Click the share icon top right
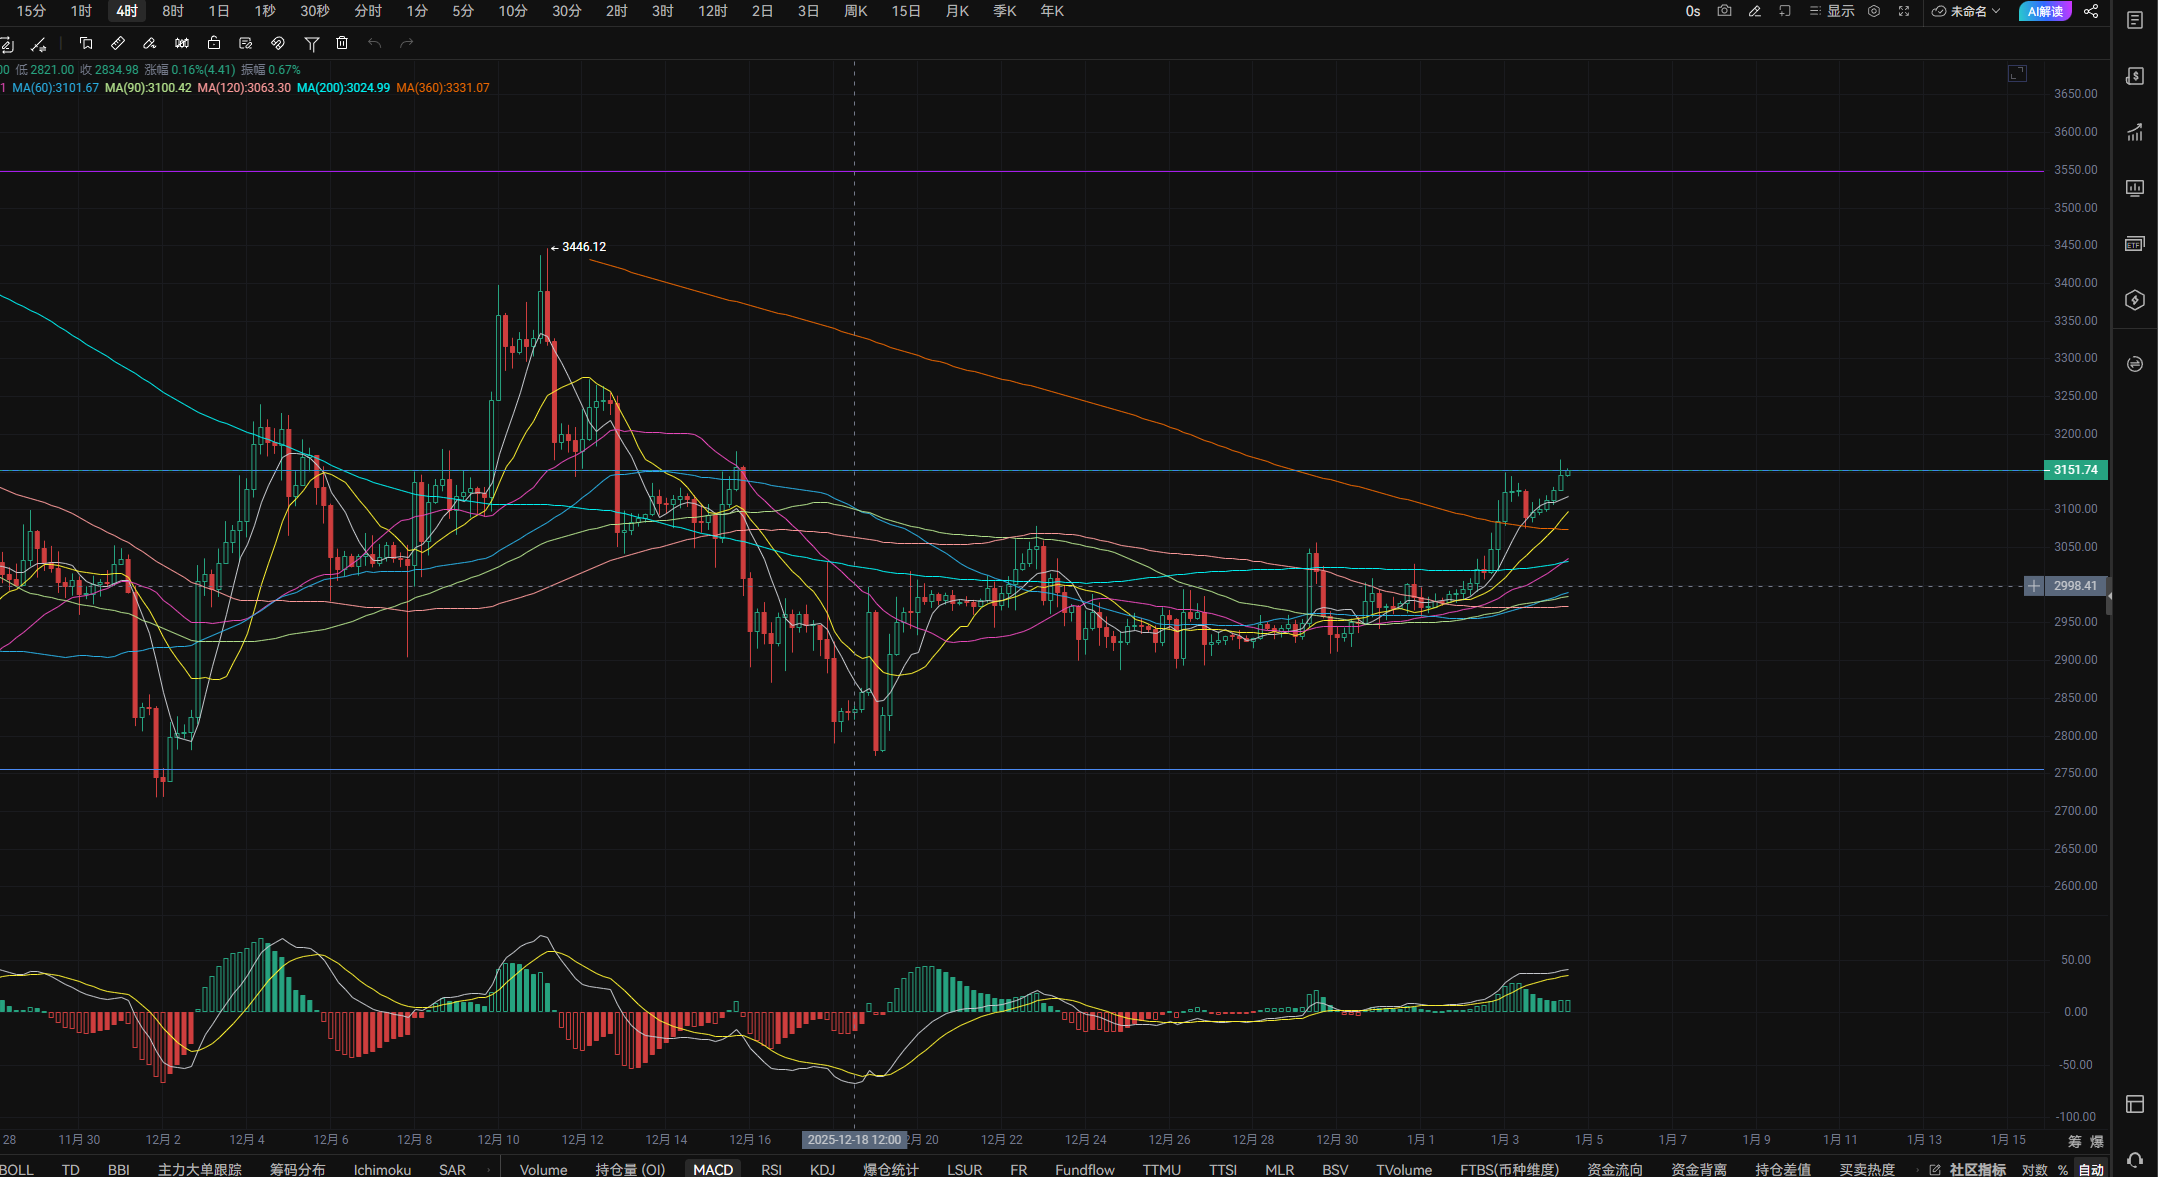This screenshot has height=1177, width=2158. click(x=2091, y=11)
